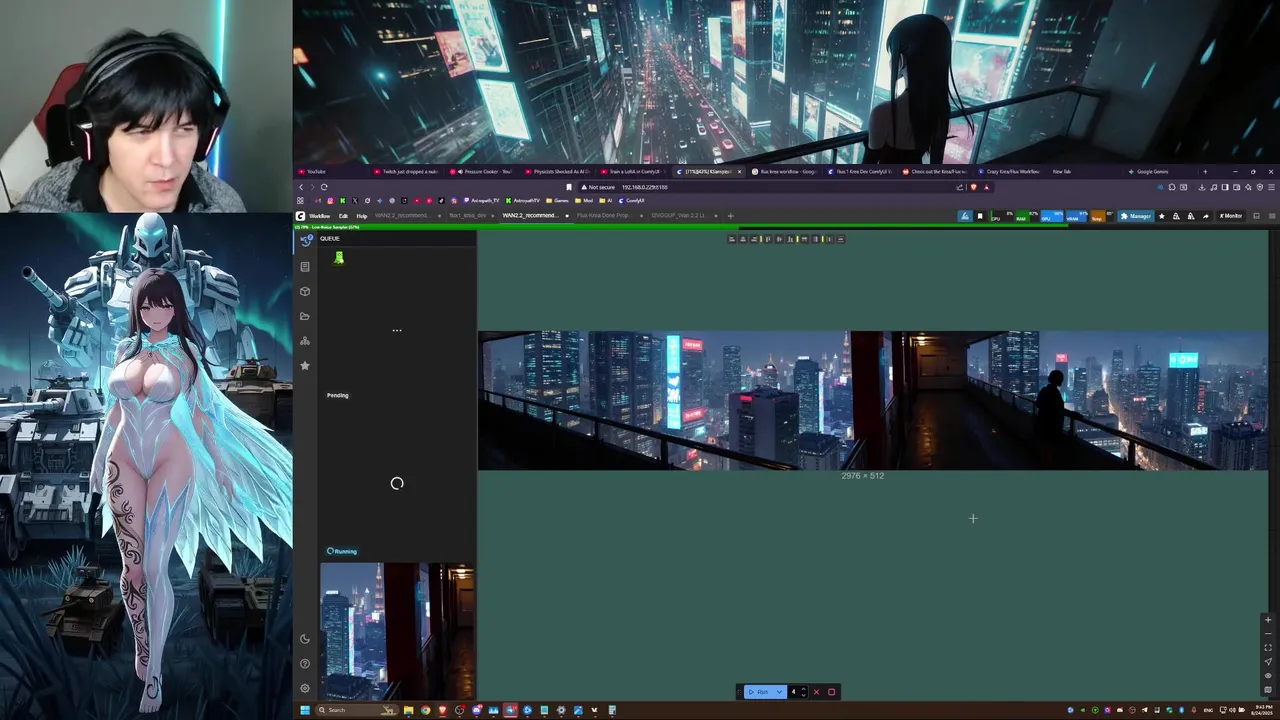The height and width of the screenshot is (720, 1280).
Task: Click the Windows taskbar Search box
Action: (356, 710)
